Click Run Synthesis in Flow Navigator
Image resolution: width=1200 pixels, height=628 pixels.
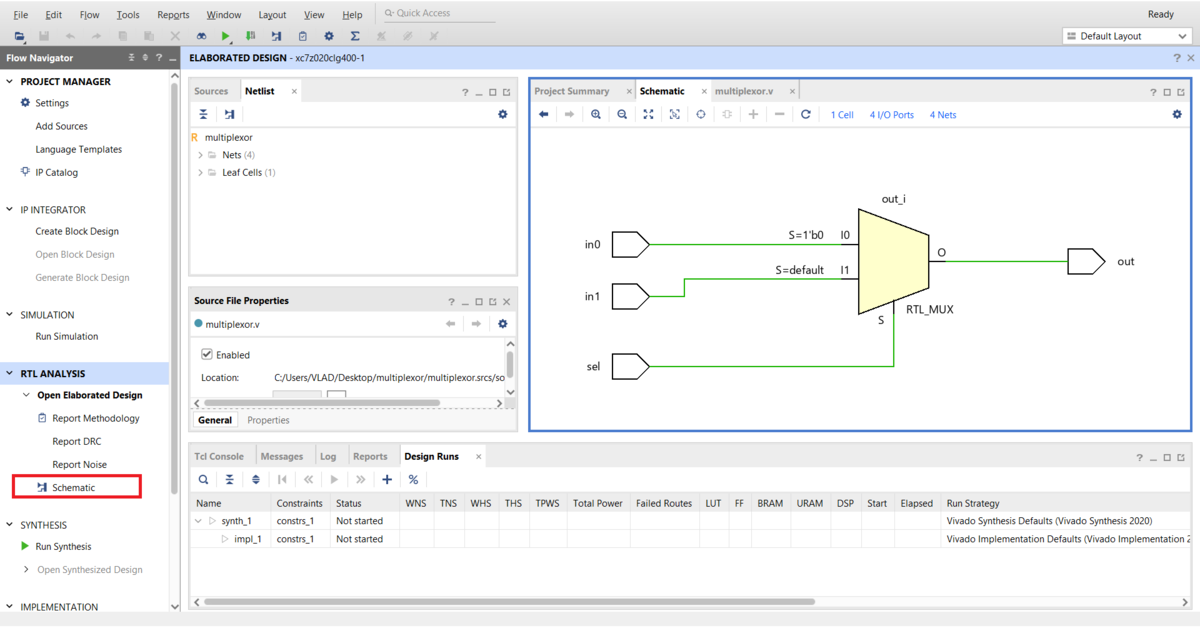click(63, 547)
